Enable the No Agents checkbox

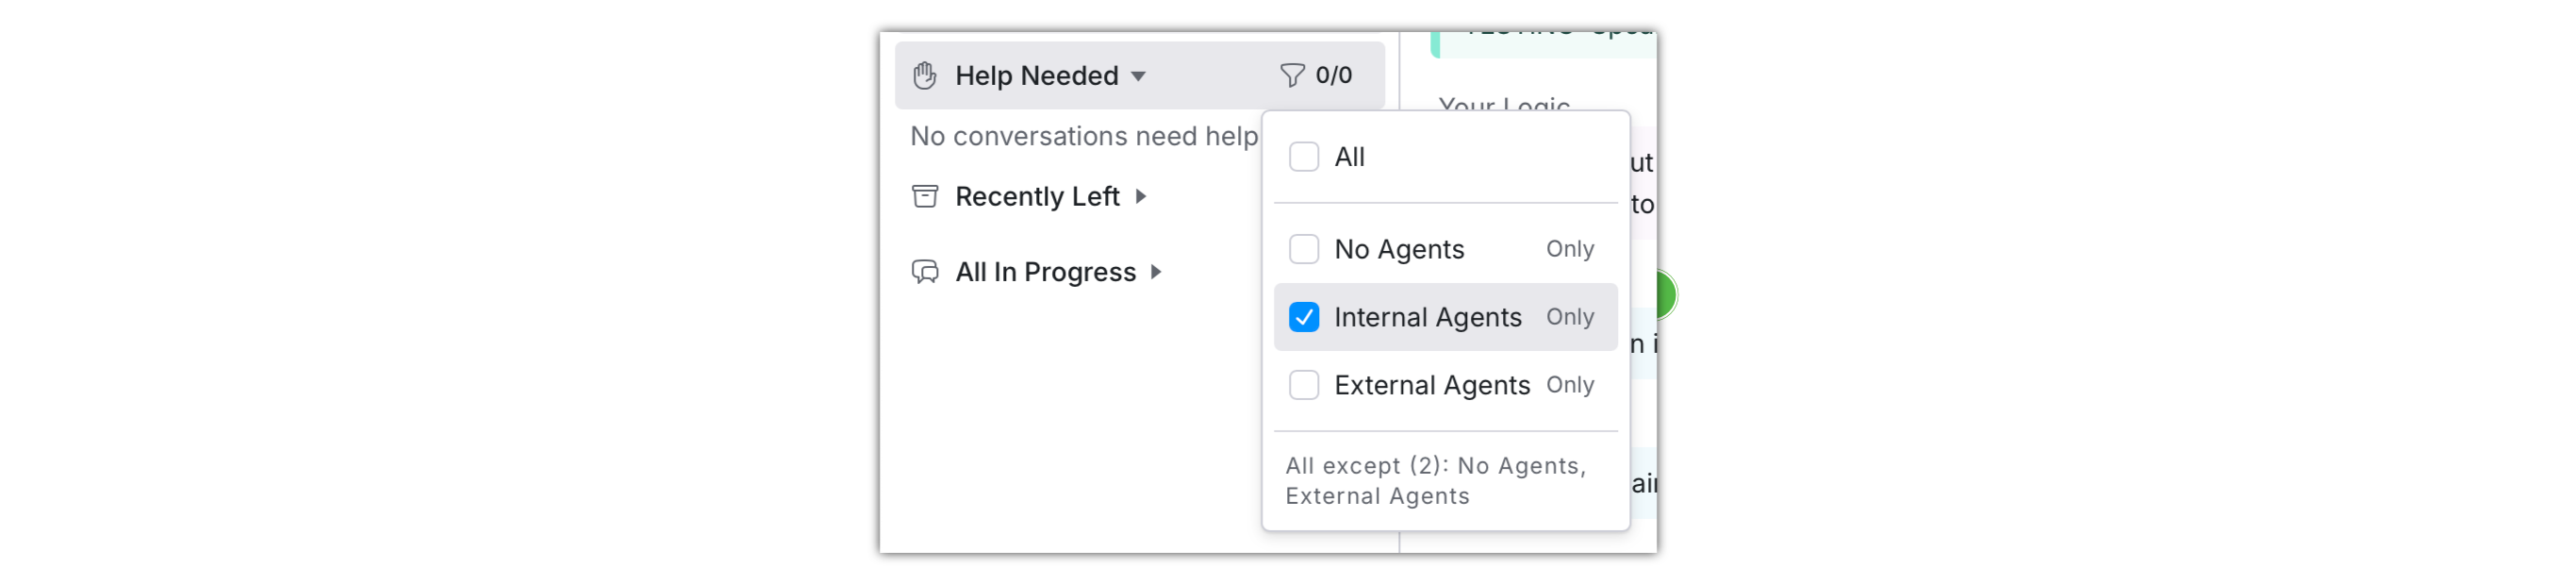(1303, 249)
